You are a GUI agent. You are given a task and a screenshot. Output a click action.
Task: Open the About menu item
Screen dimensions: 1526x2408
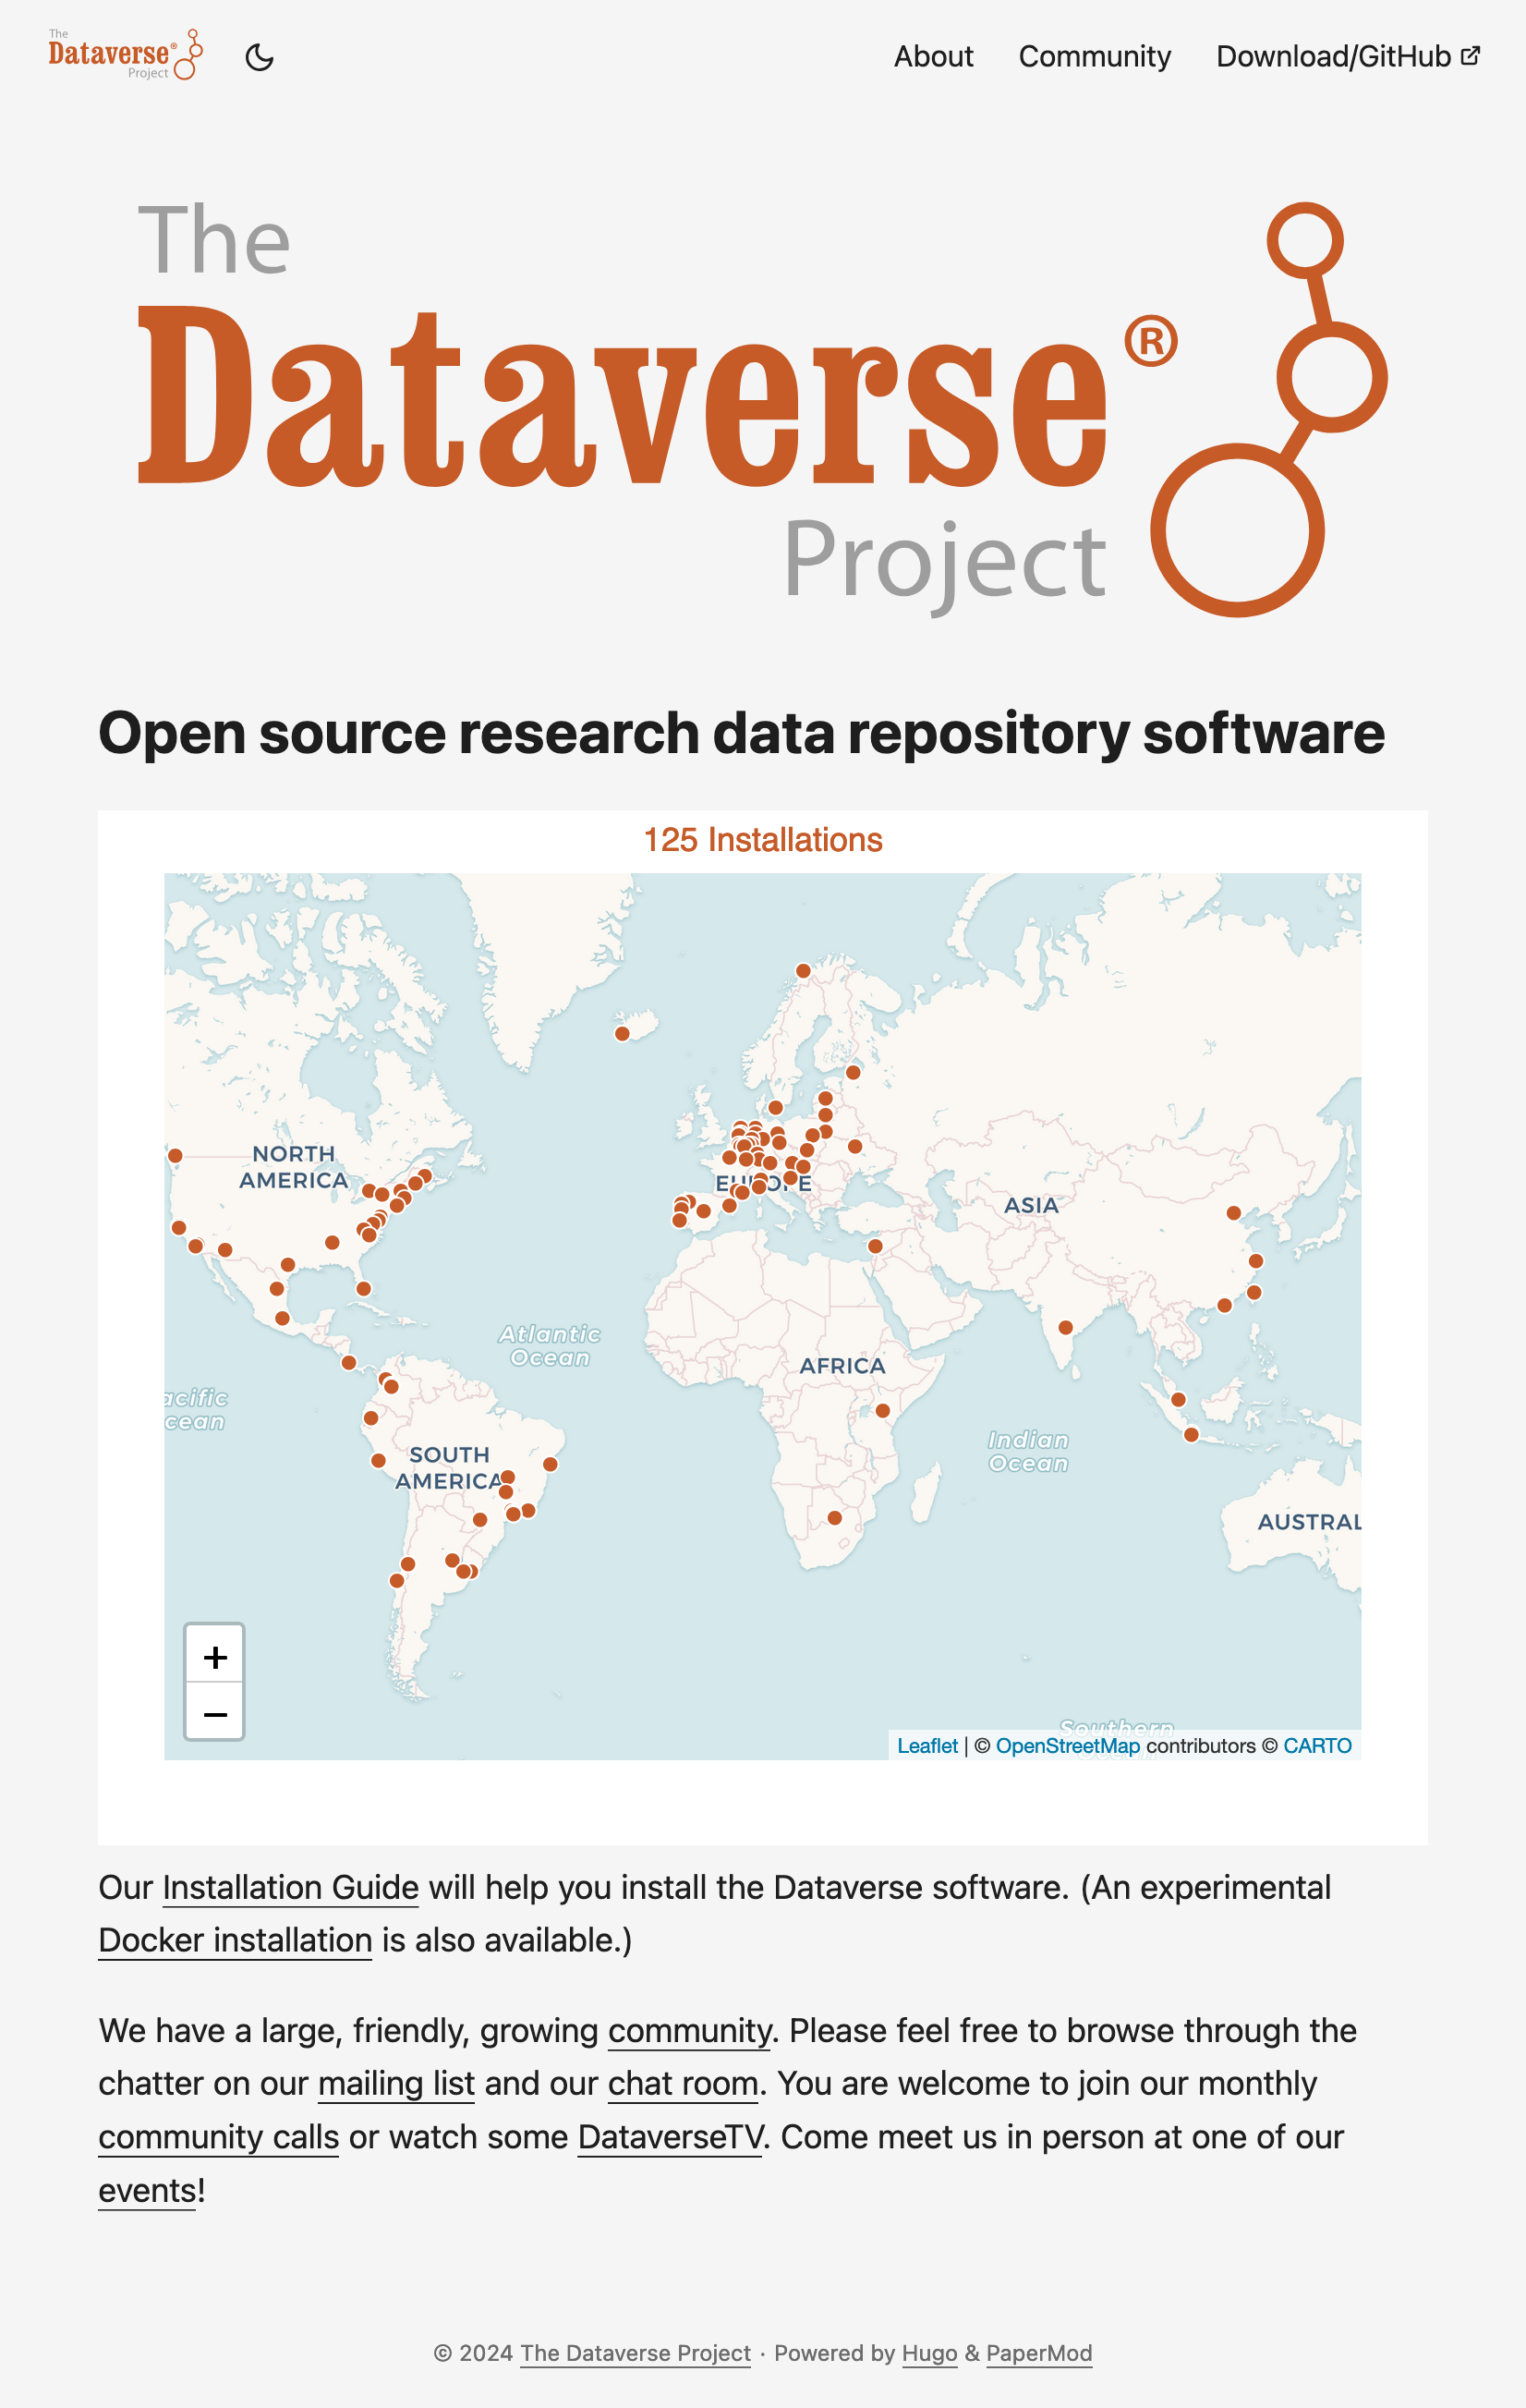(x=932, y=57)
